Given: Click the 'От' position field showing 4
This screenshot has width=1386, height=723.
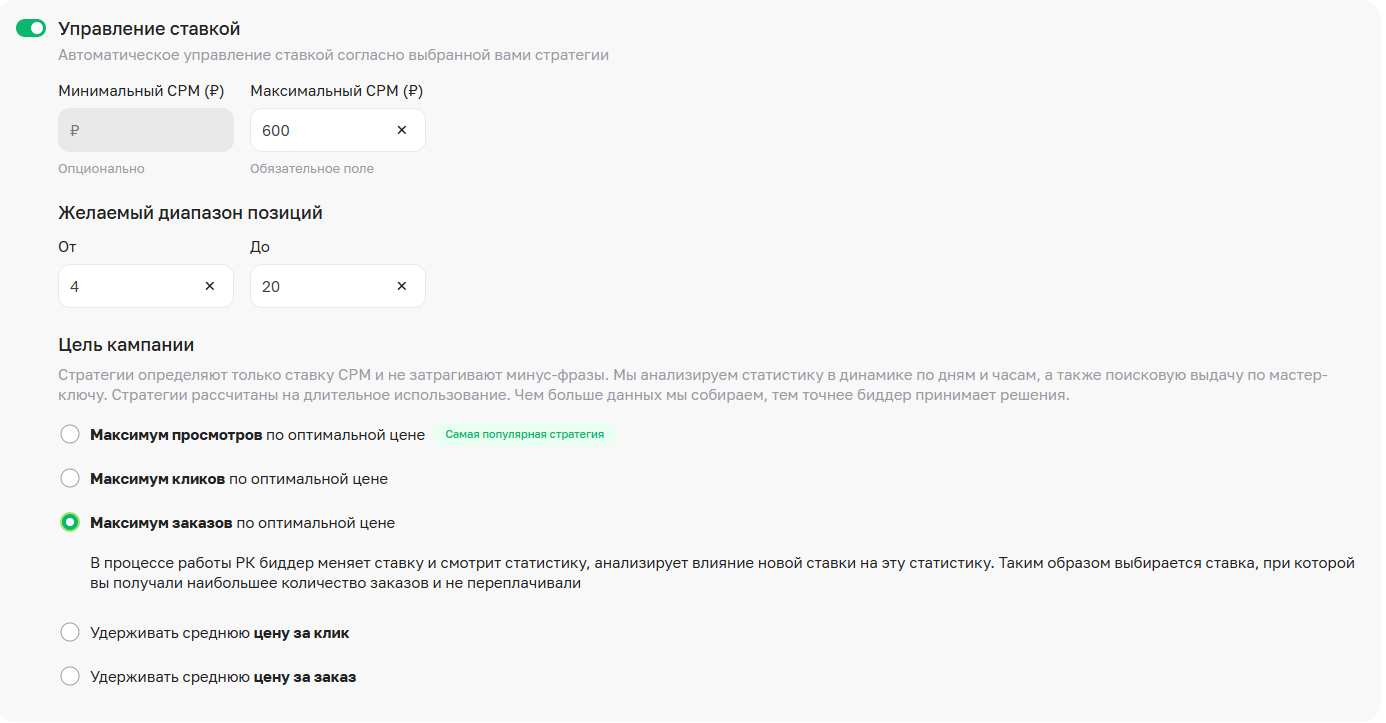Looking at the screenshot, I should coord(130,286).
